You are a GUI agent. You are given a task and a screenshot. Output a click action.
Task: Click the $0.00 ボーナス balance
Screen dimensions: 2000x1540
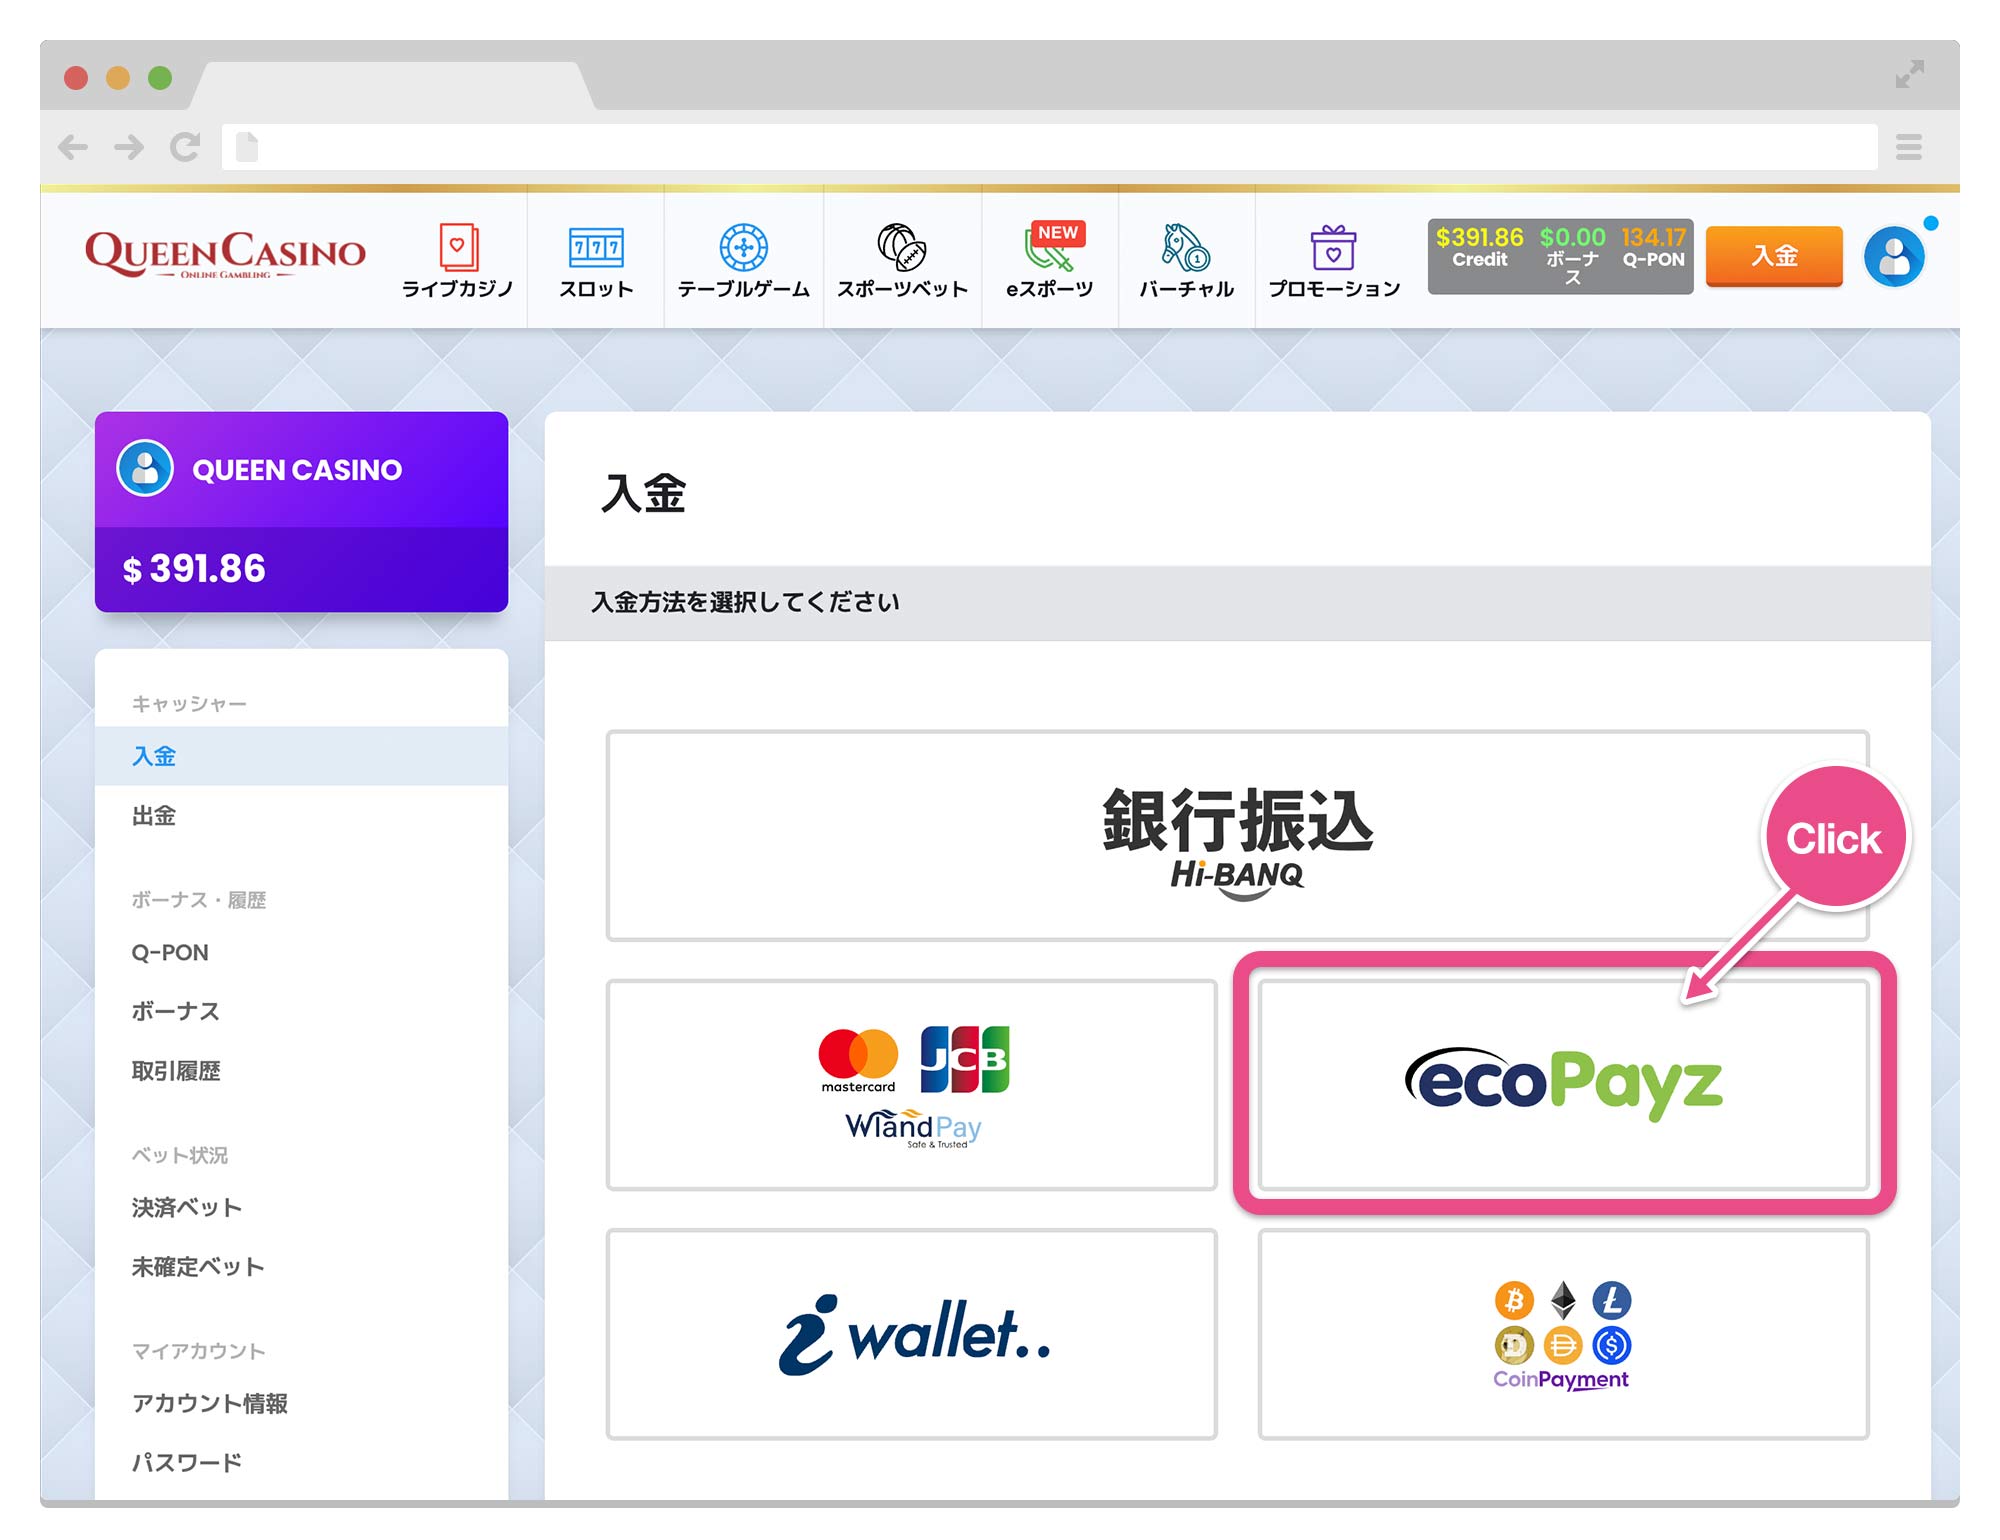click(x=1572, y=255)
